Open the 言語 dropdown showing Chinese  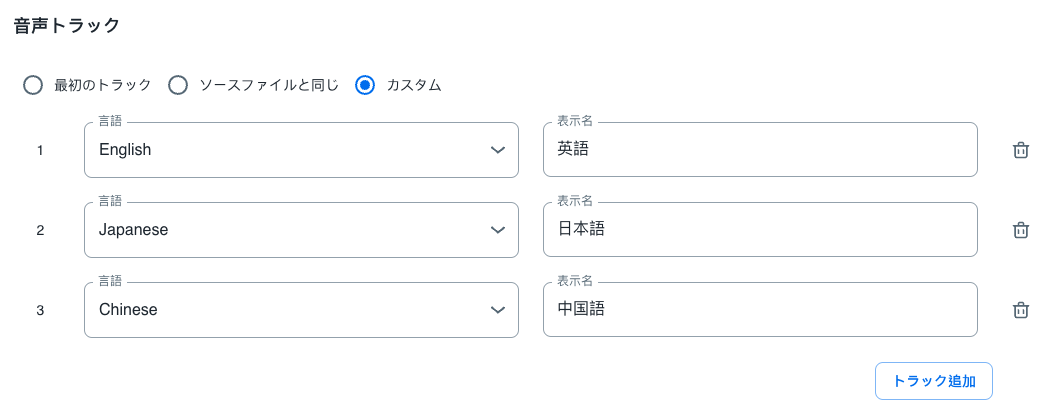point(290,310)
